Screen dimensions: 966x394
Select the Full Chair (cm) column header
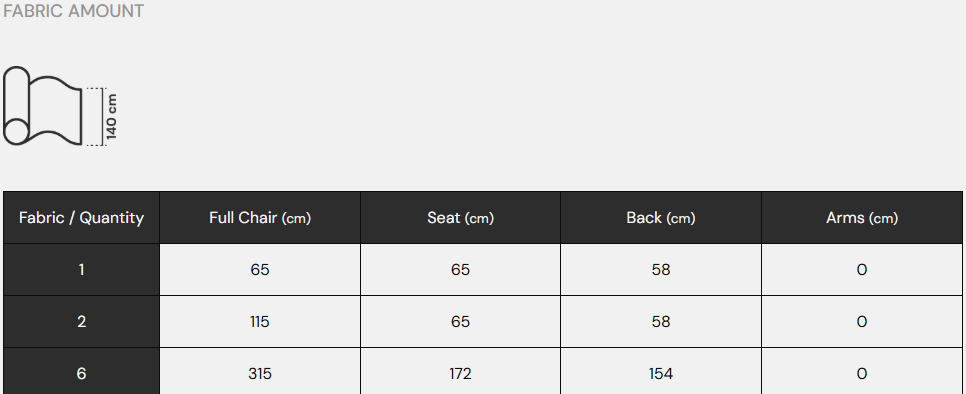click(x=260, y=217)
